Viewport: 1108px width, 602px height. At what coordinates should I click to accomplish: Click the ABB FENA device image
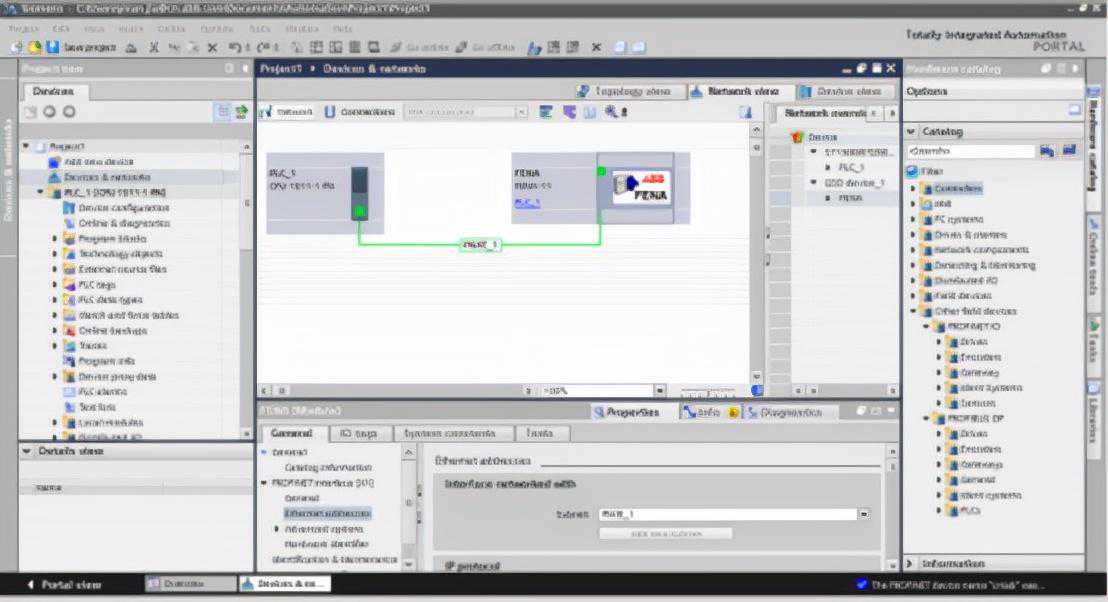pos(642,187)
